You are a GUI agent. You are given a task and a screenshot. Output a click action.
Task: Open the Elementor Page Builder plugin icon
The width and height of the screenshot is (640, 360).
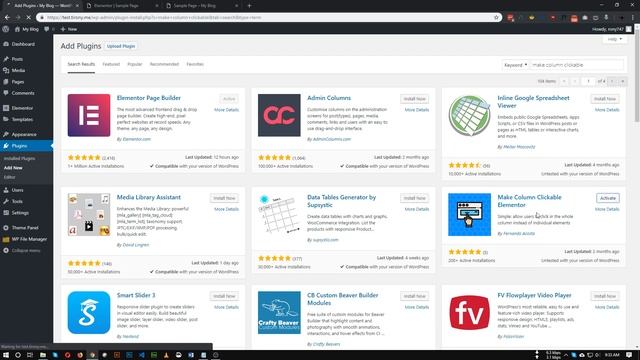[89, 115]
